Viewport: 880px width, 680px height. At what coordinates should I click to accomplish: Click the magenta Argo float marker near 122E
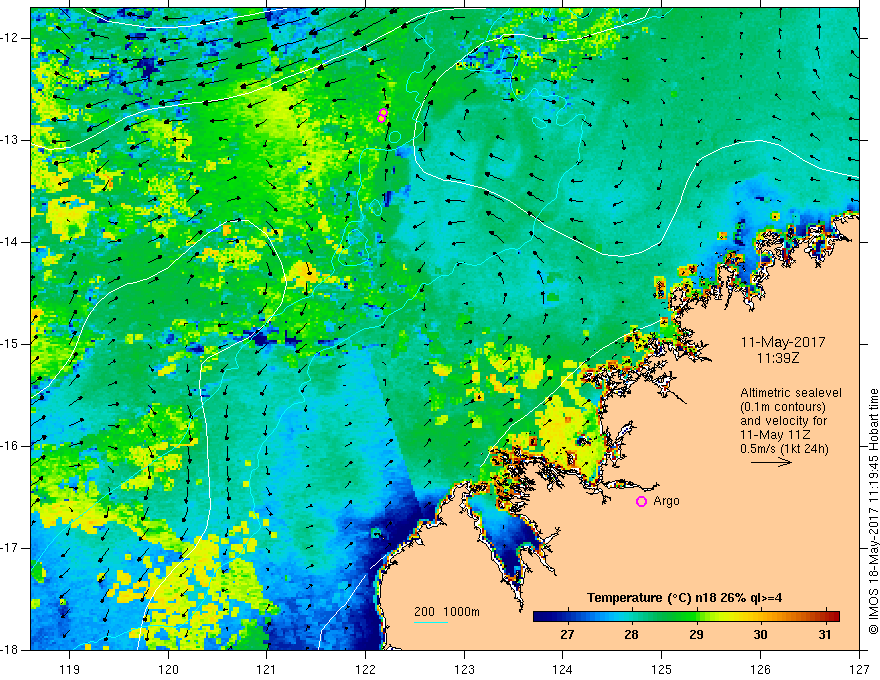pos(382,116)
